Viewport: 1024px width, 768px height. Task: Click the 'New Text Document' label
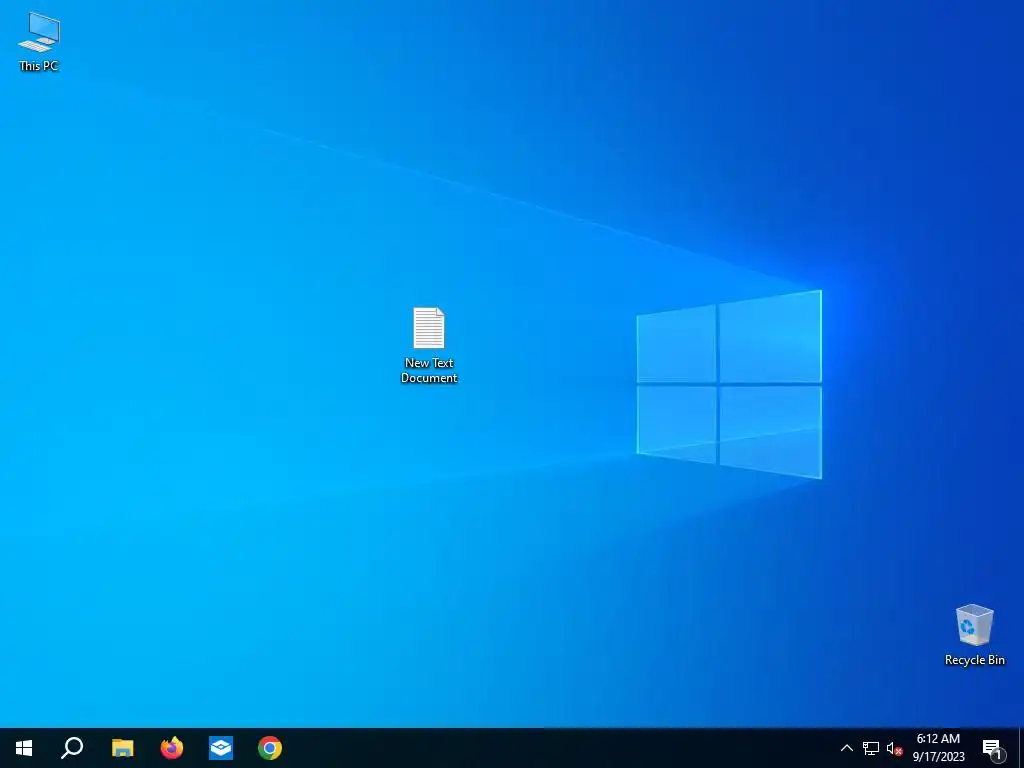tap(429, 370)
